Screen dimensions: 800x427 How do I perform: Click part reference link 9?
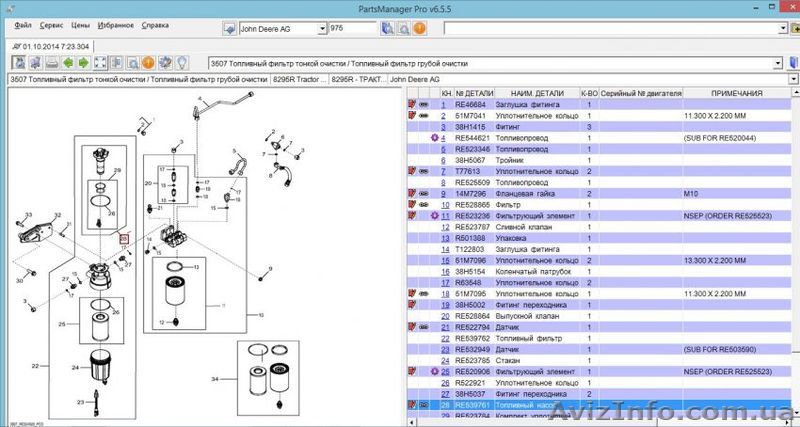click(x=445, y=193)
